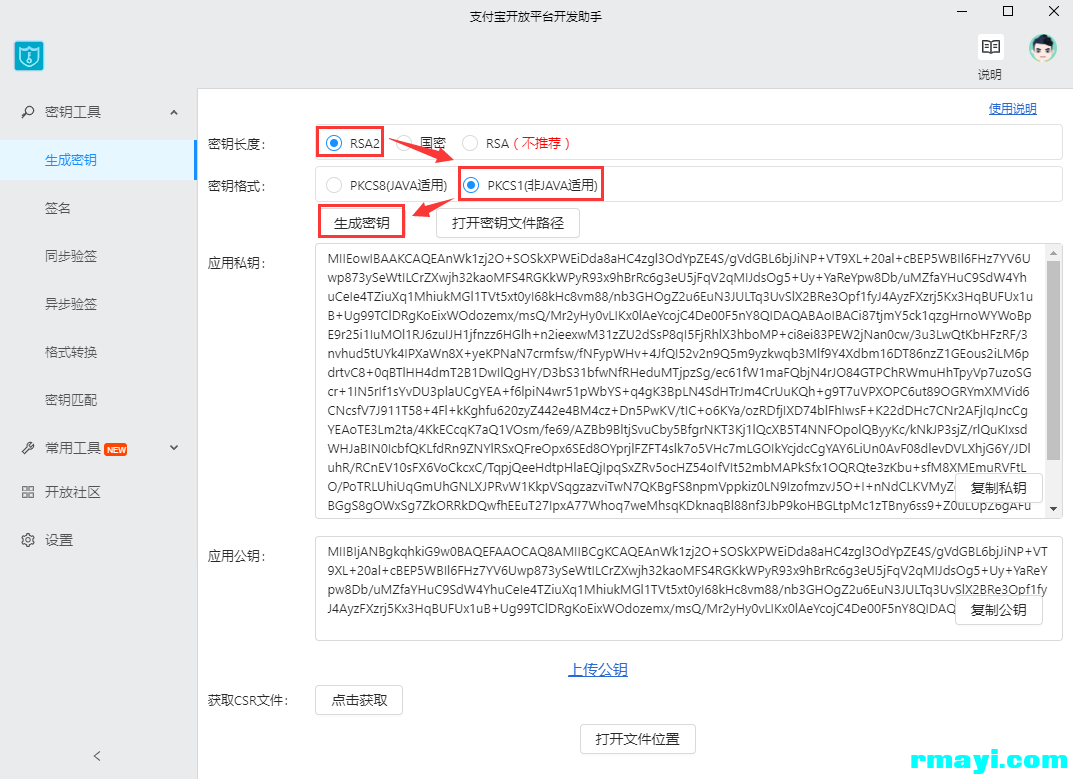Screen dimensions: 1073x779
Task: Click the 复制公钥 button
Action: click(998, 610)
